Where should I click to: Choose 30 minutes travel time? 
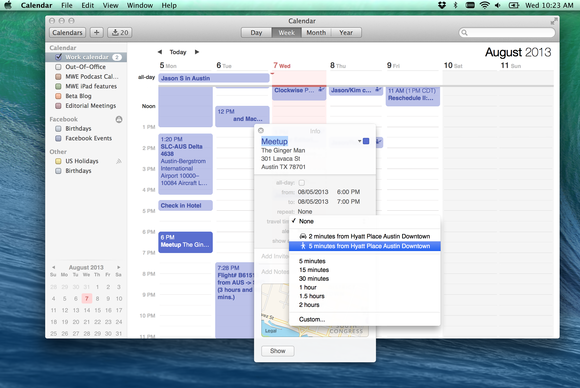pos(364,279)
